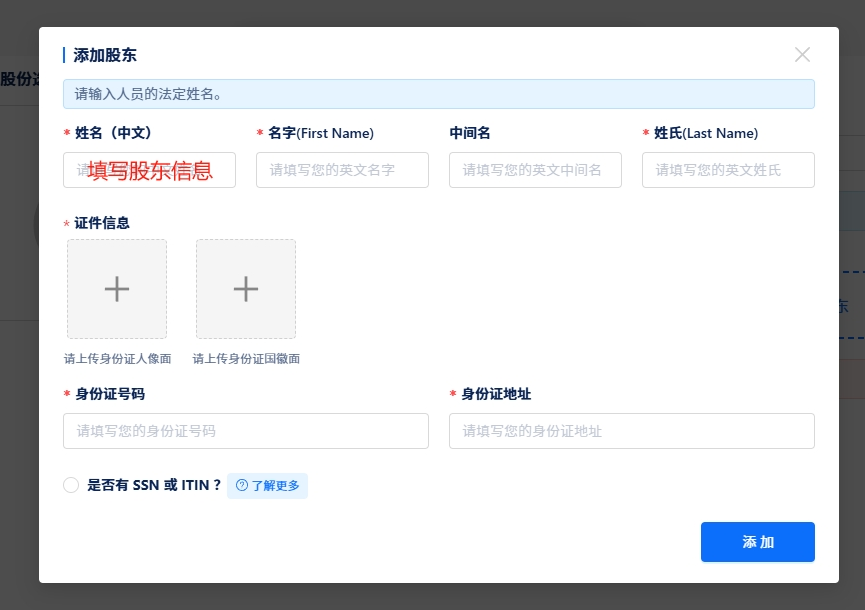Click the 姓名（中文）input field
Viewport: 865px width, 610px height.
(x=149, y=170)
